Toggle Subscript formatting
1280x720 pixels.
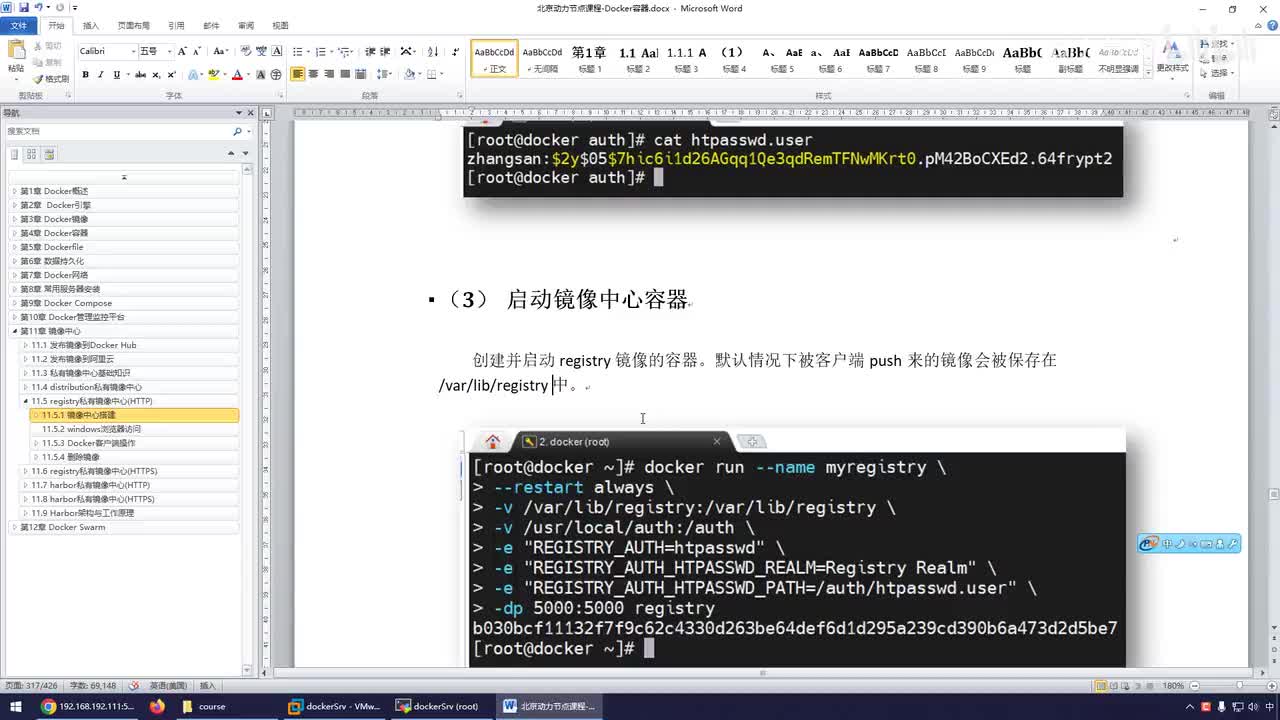tap(157, 75)
